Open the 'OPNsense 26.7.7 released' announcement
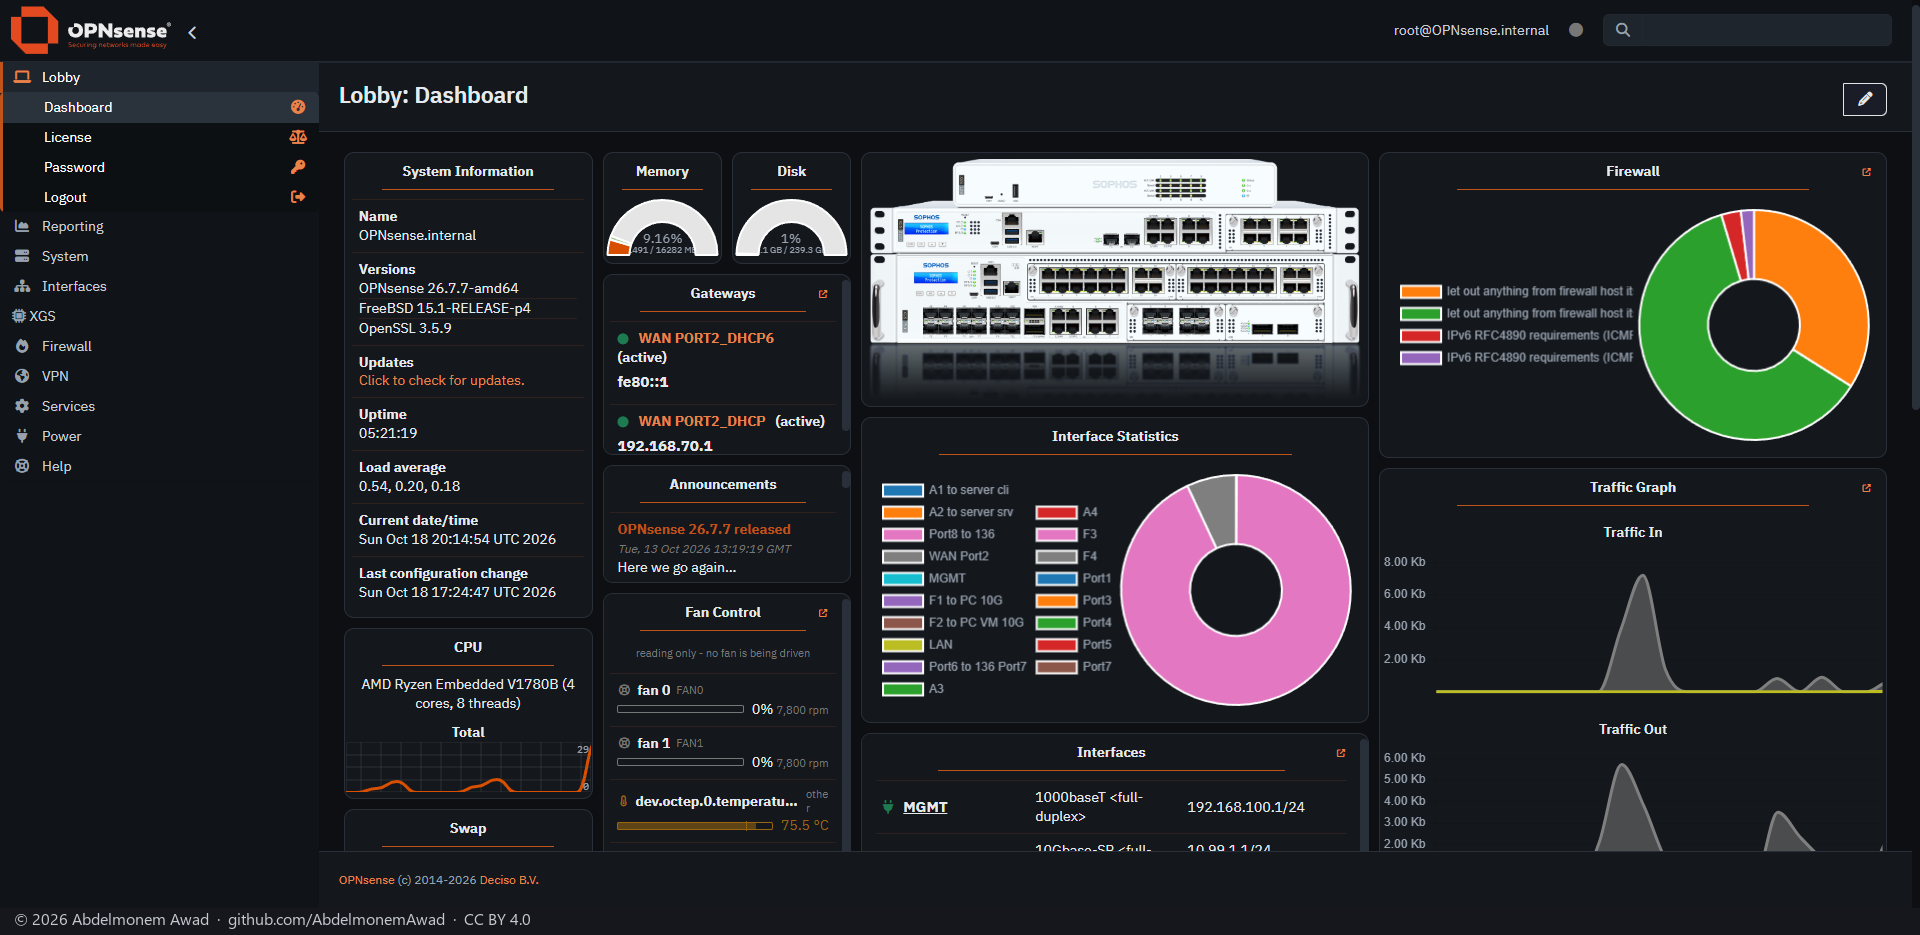1920x935 pixels. pyautogui.click(x=704, y=529)
